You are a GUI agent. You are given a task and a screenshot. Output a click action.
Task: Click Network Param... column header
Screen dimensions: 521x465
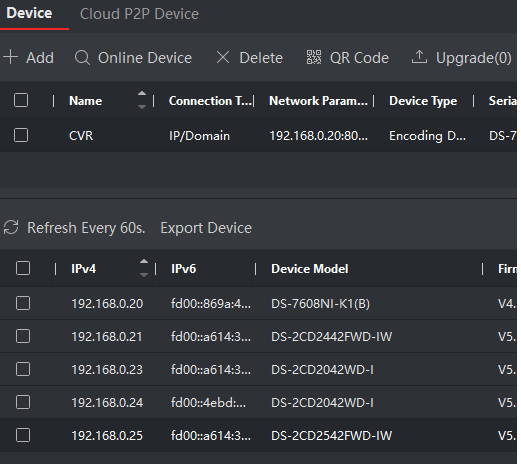coord(318,101)
